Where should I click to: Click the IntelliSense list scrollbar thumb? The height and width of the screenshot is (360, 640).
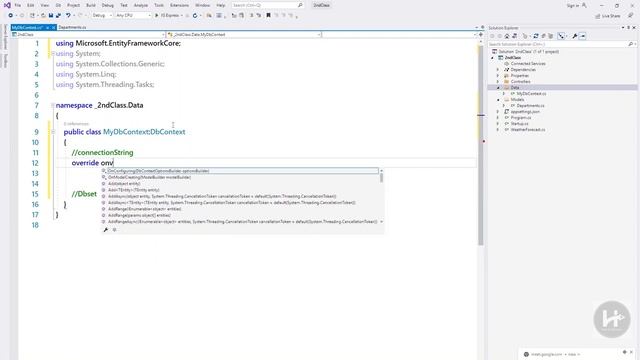coord(381,178)
